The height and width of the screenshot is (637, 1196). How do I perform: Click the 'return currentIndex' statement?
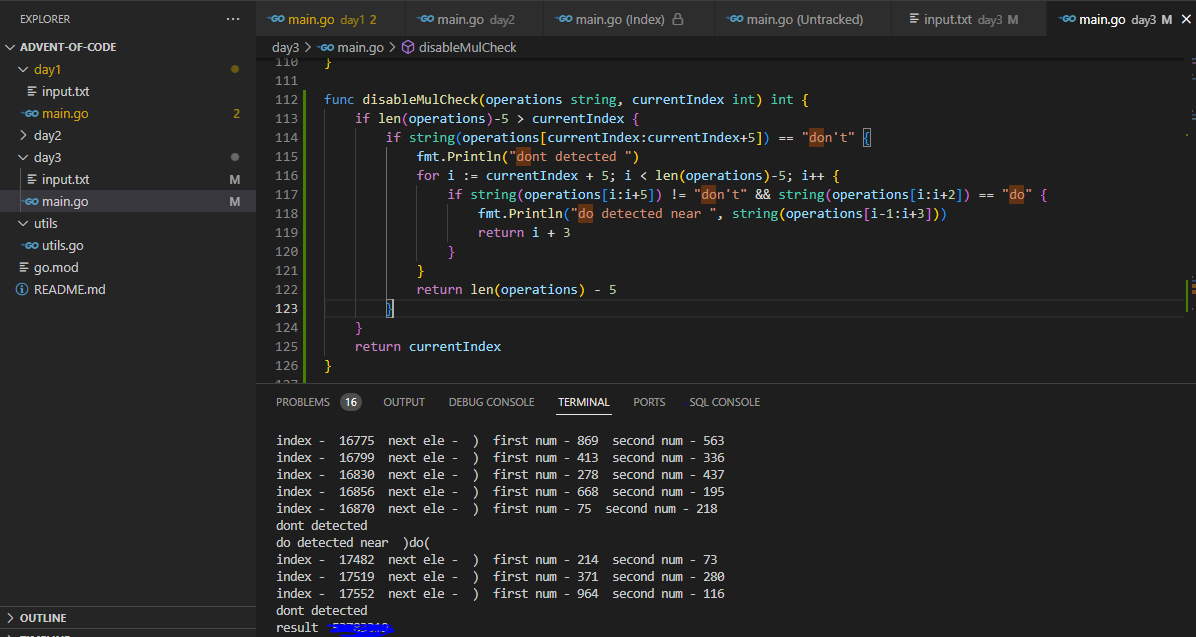[x=428, y=346]
